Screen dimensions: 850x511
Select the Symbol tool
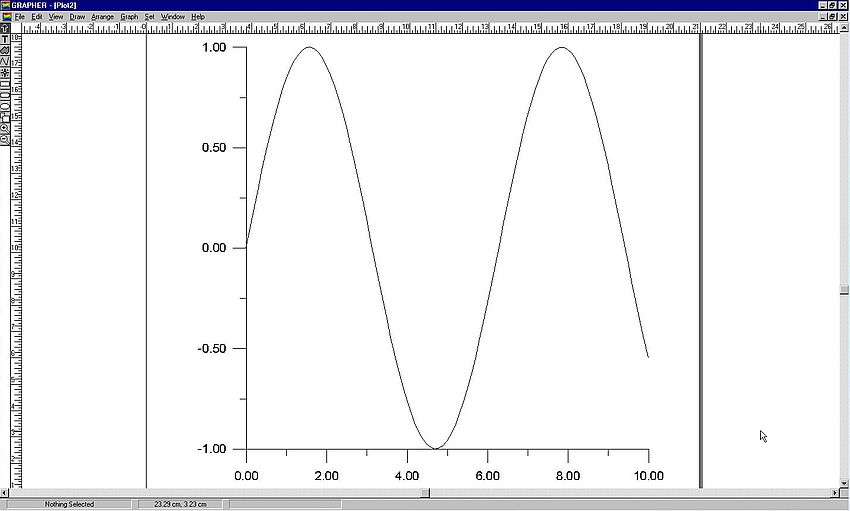click(5, 73)
